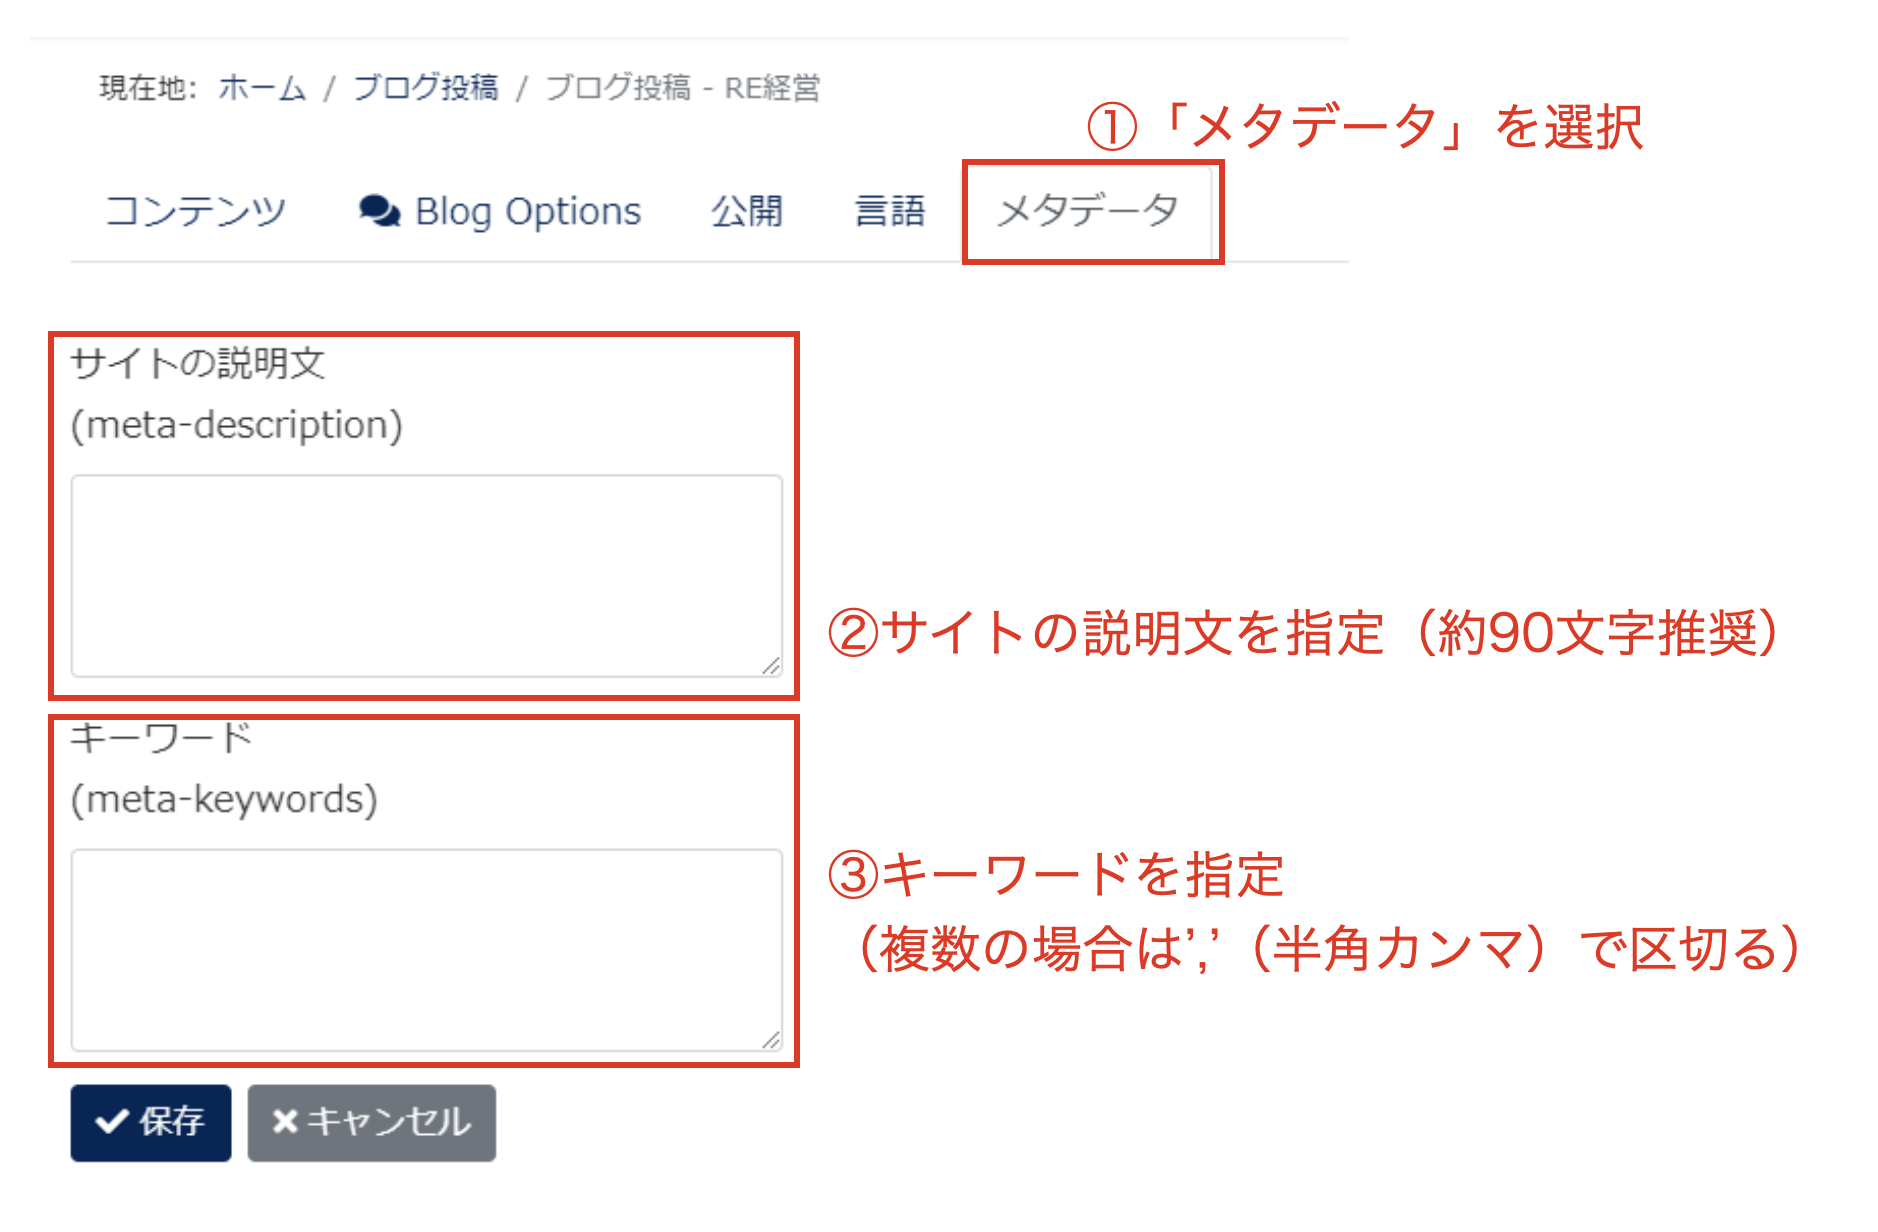Click the サイトの説明文 field label

click(198, 363)
